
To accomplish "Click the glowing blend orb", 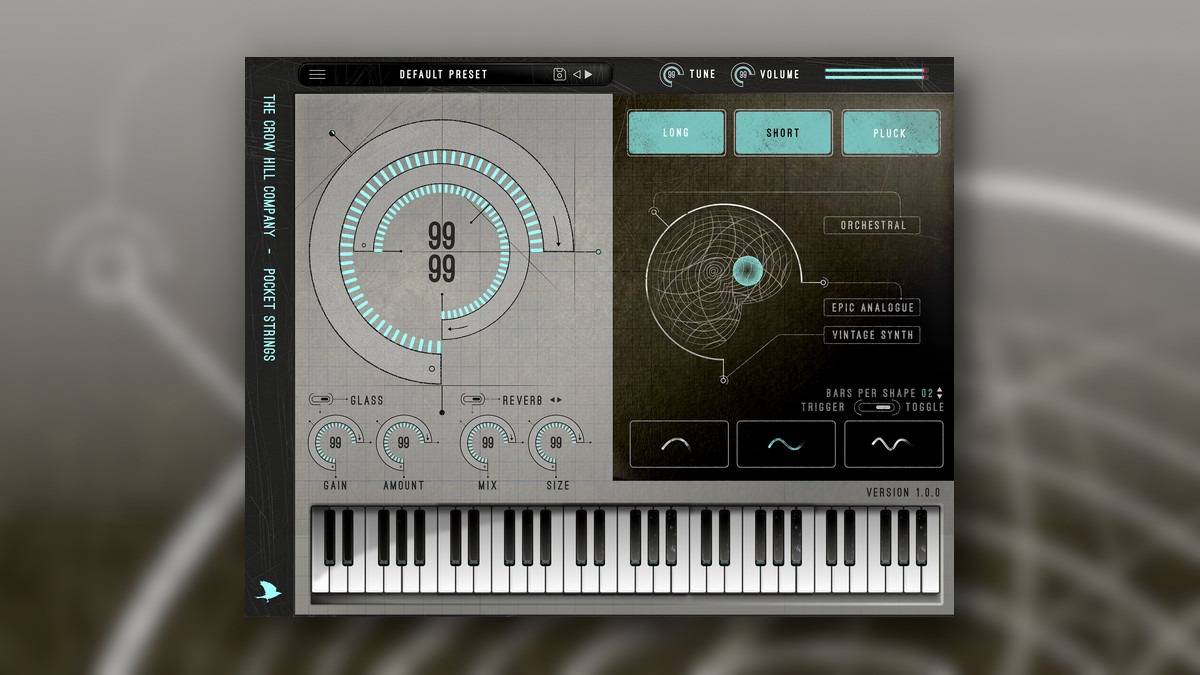I will pyautogui.click(x=747, y=269).
